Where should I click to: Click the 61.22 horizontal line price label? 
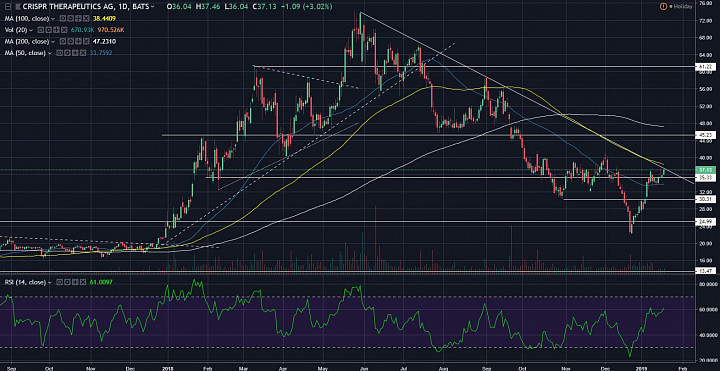click(705, 67)
